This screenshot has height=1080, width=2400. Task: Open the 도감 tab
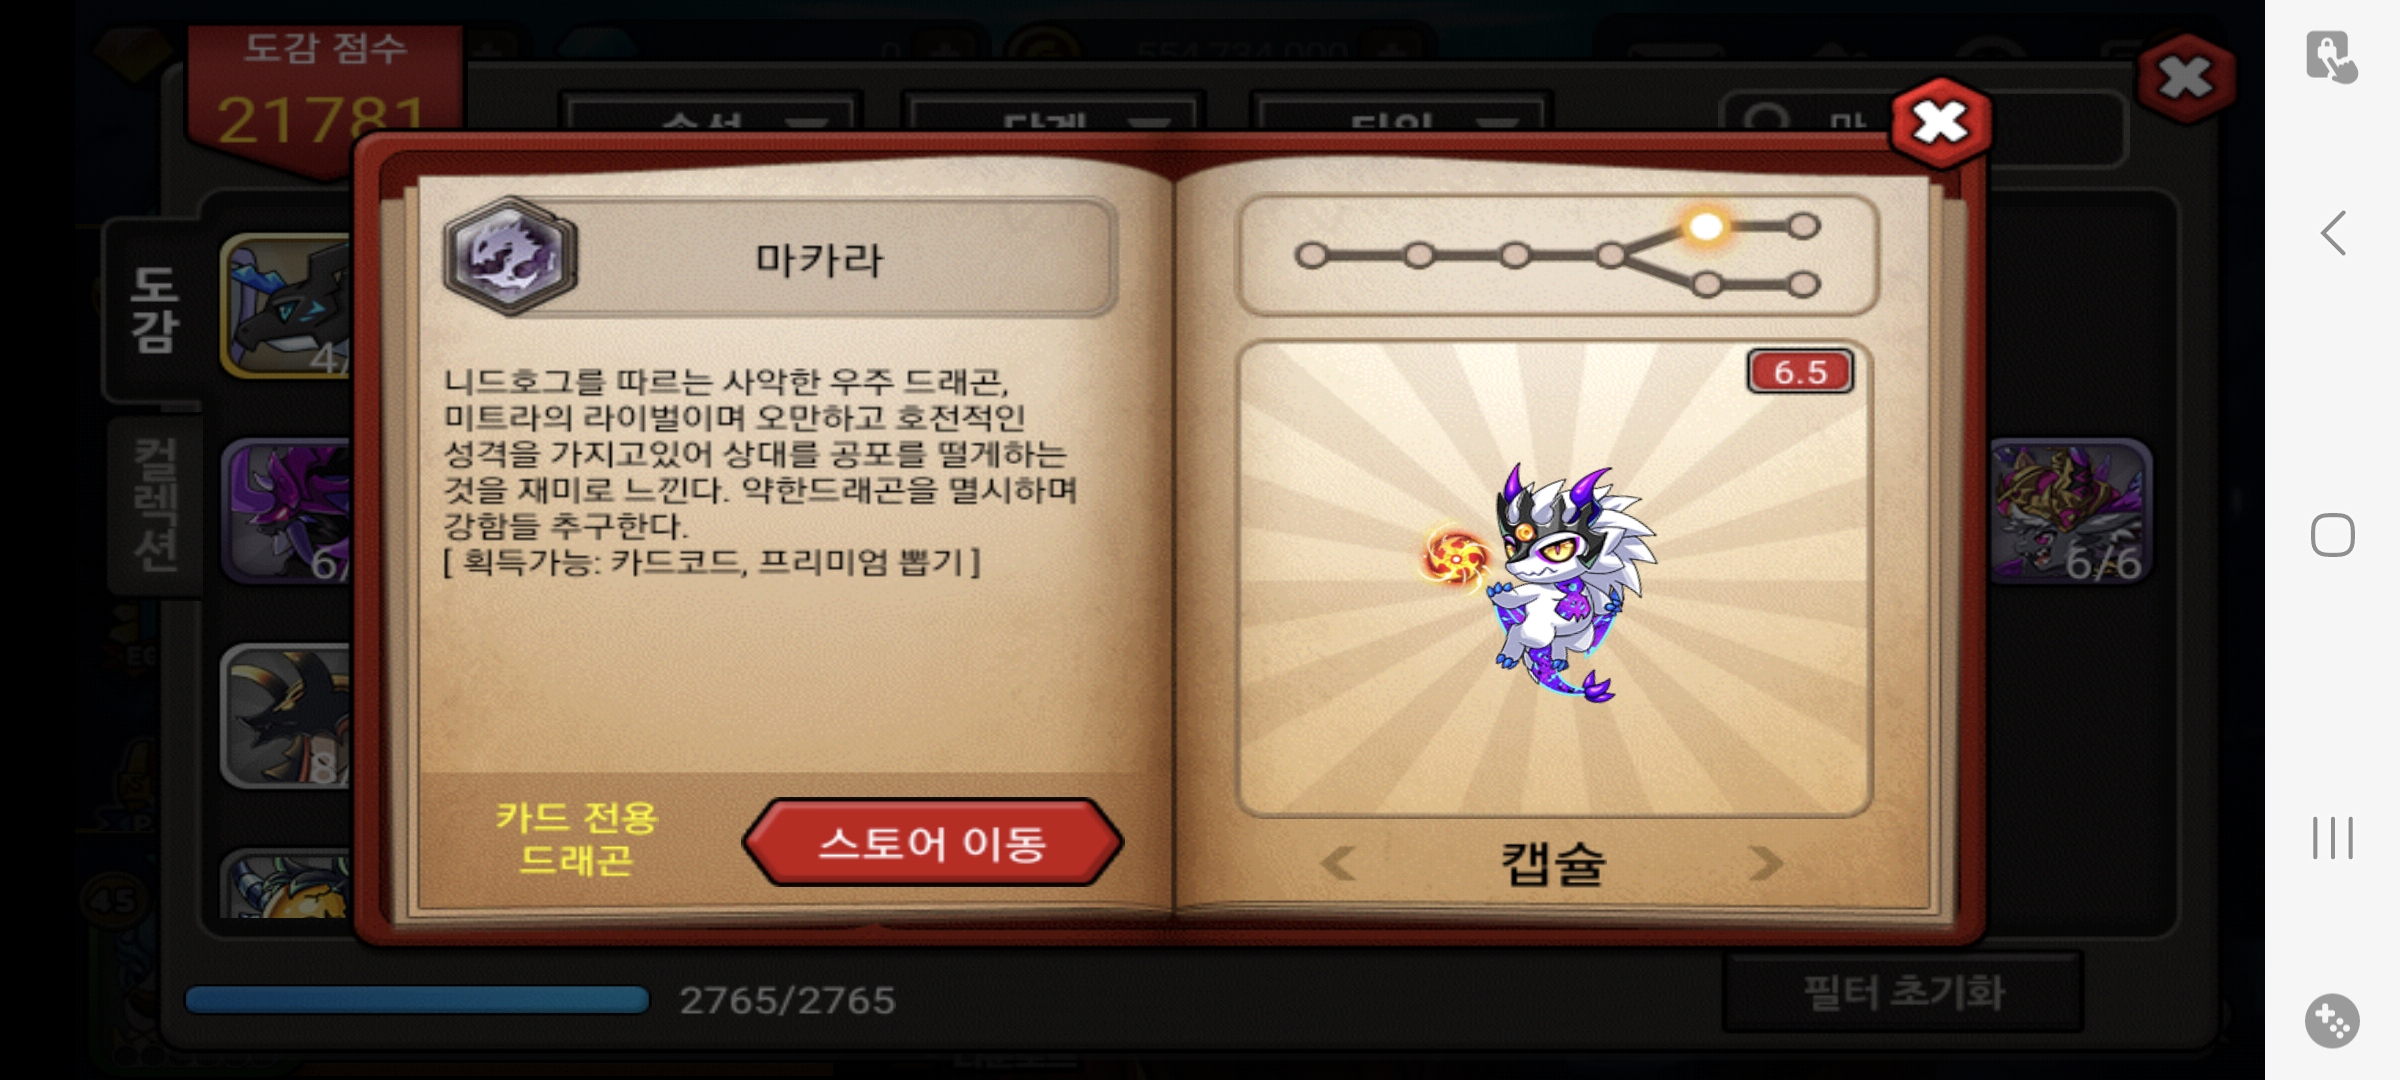click(x=154, y=310)
